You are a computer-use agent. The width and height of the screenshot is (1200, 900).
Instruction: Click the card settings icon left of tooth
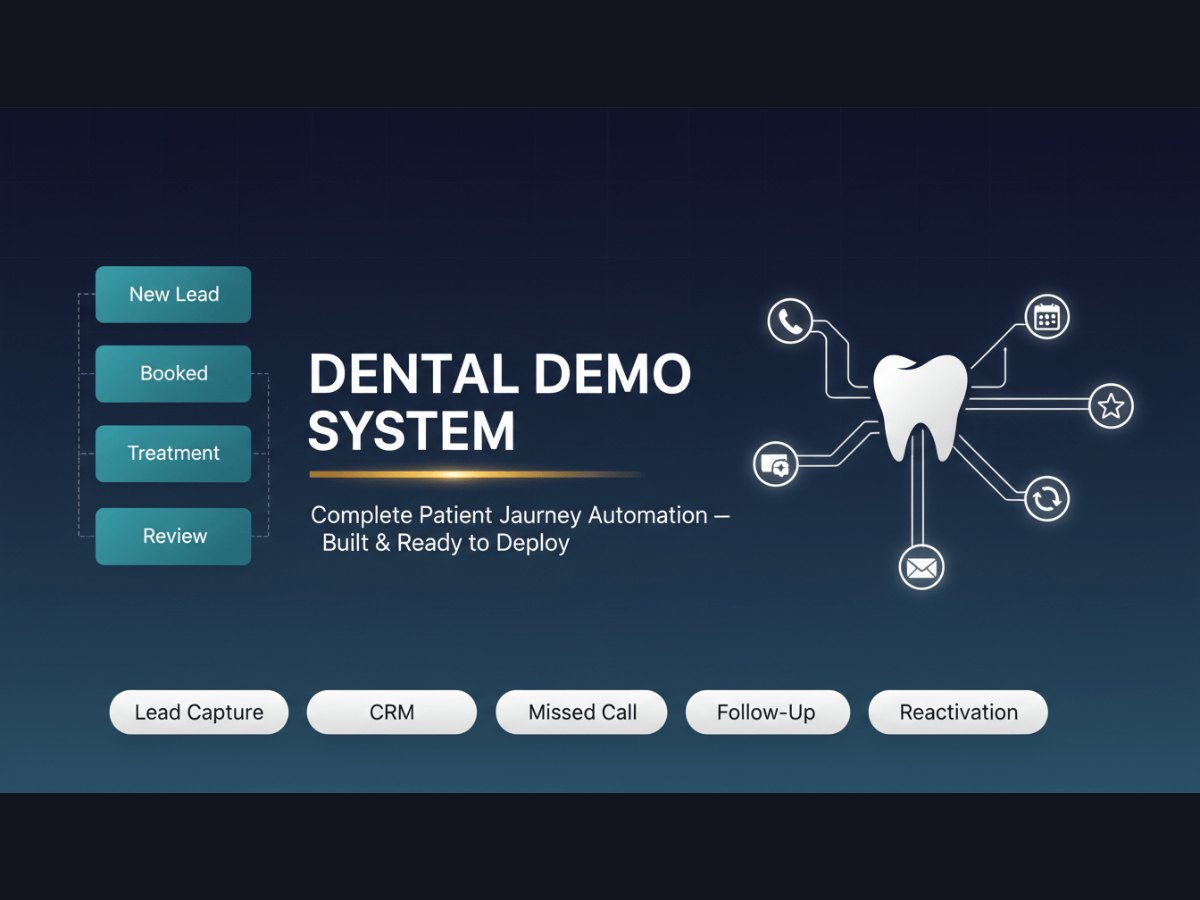pos(775,464)
